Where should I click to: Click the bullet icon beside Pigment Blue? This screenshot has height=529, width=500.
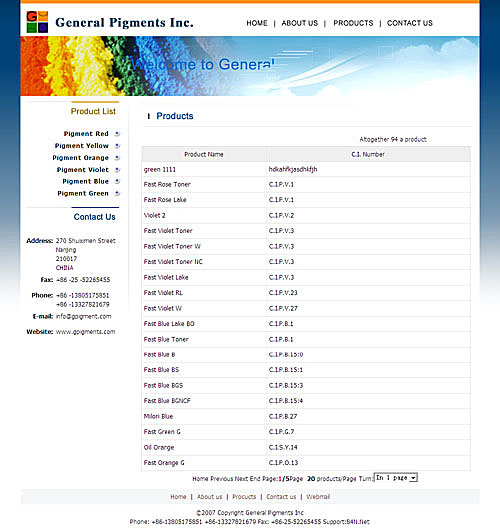point(117,182)
